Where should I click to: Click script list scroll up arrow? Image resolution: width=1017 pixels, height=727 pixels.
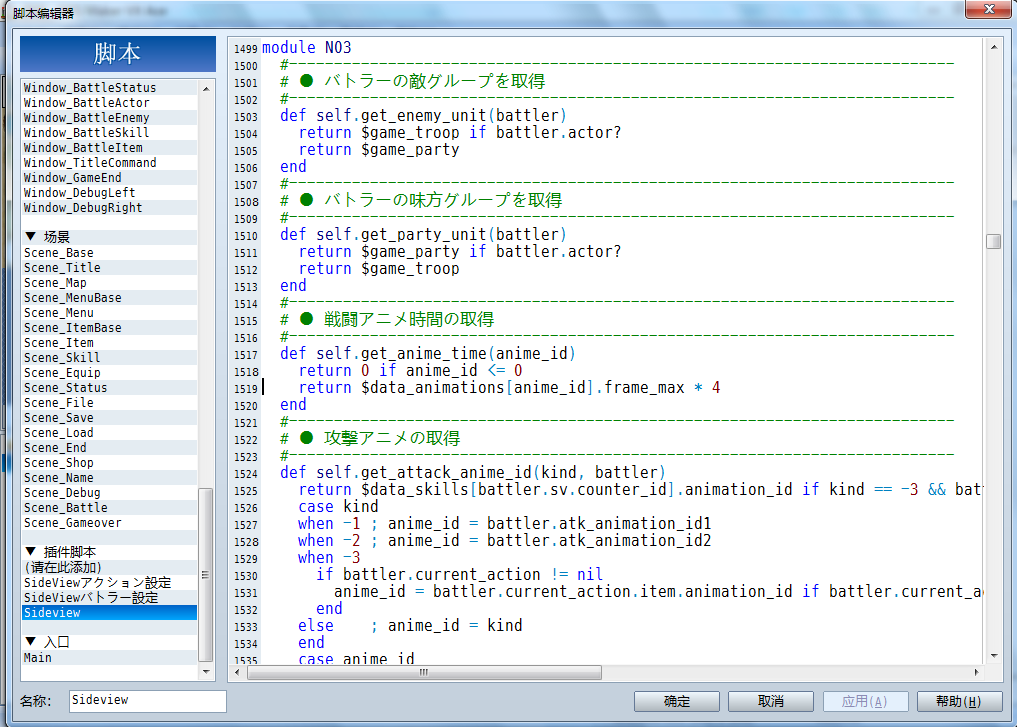(206, 88)
